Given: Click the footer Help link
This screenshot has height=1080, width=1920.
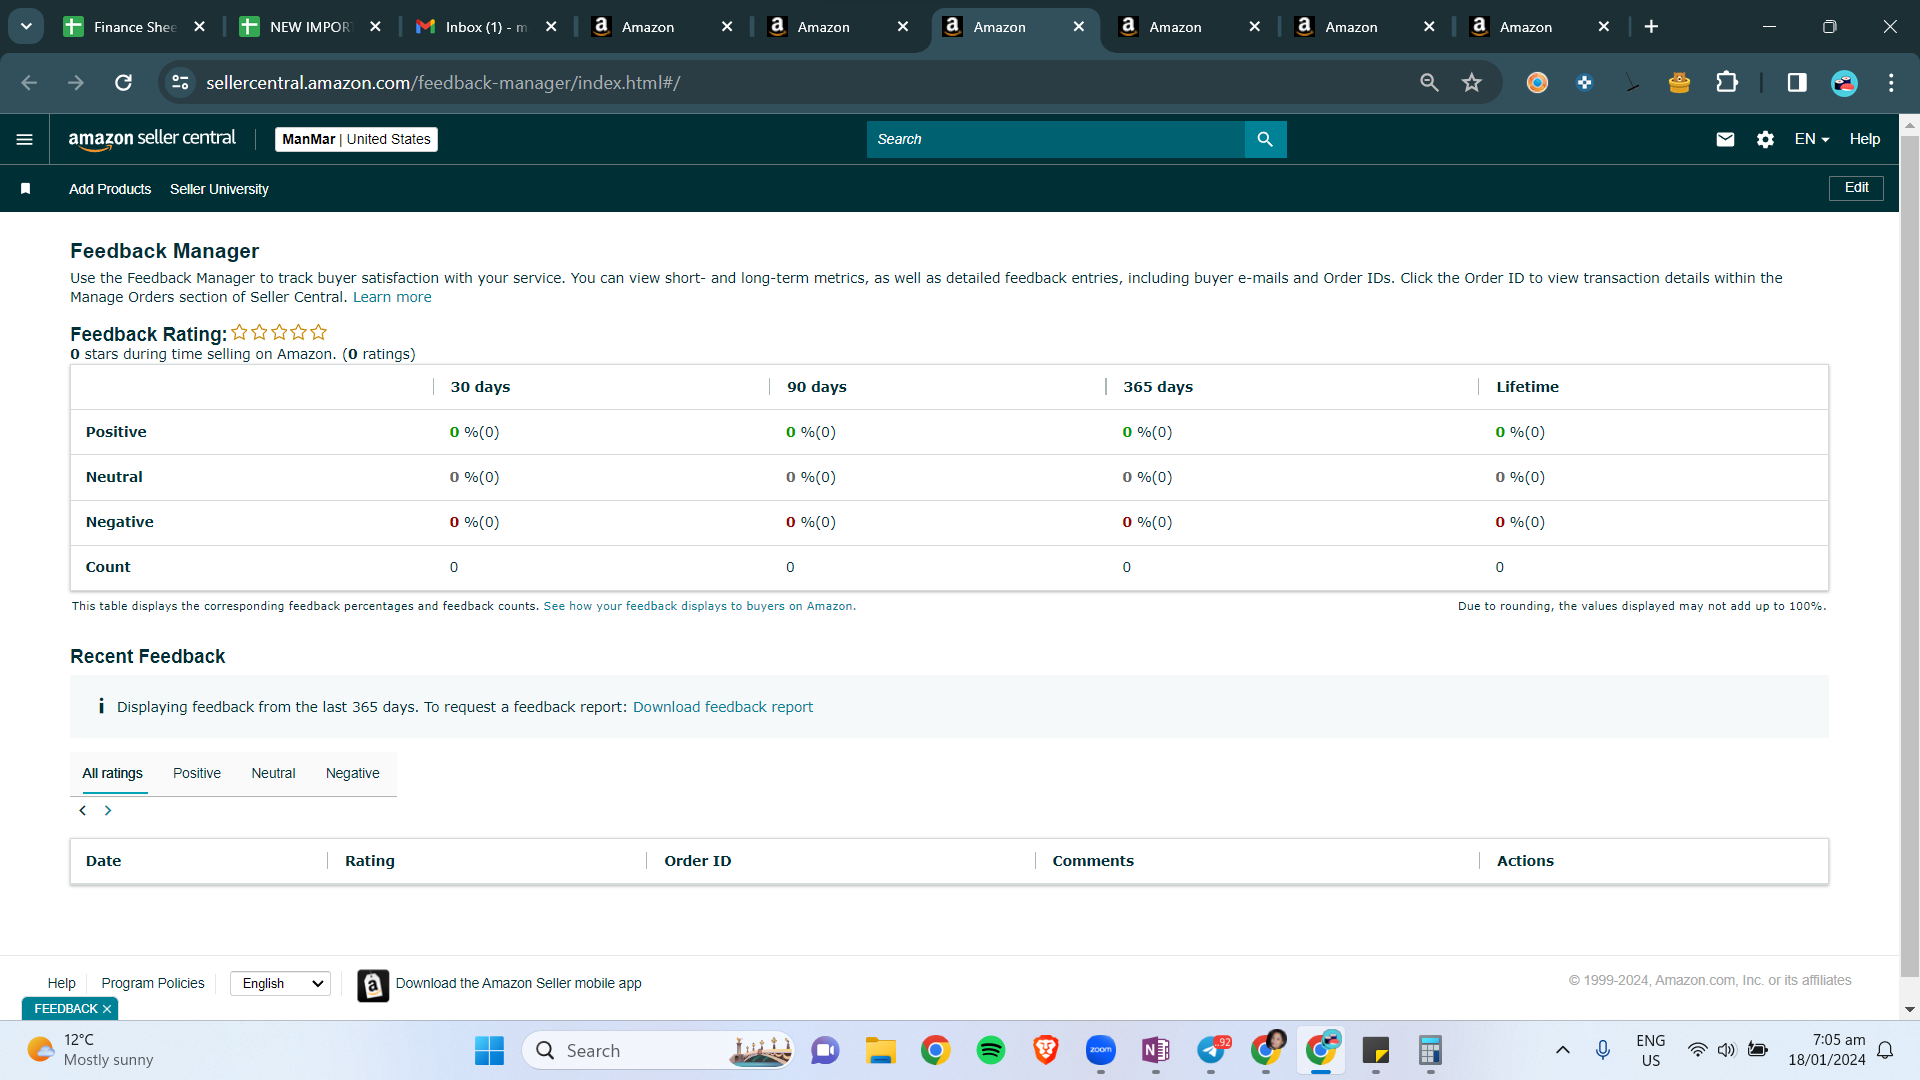Looking at the screenshot, I should point(61,983).
